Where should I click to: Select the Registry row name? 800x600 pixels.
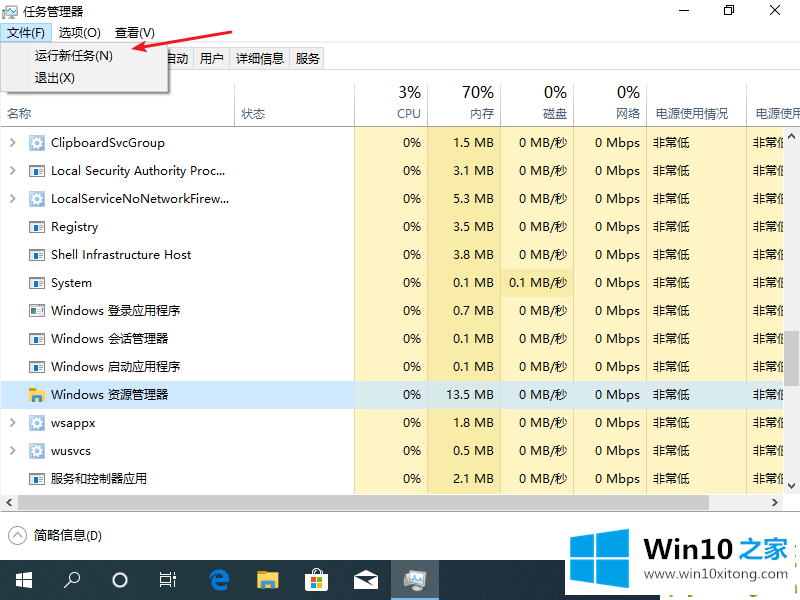[74, 227]
